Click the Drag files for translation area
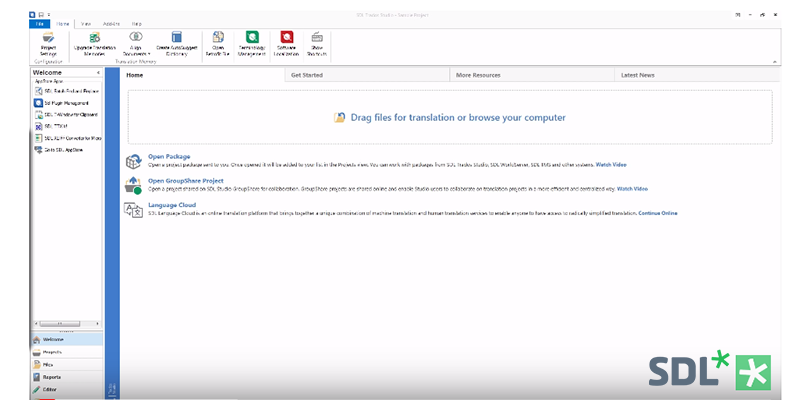 (450, 118)
